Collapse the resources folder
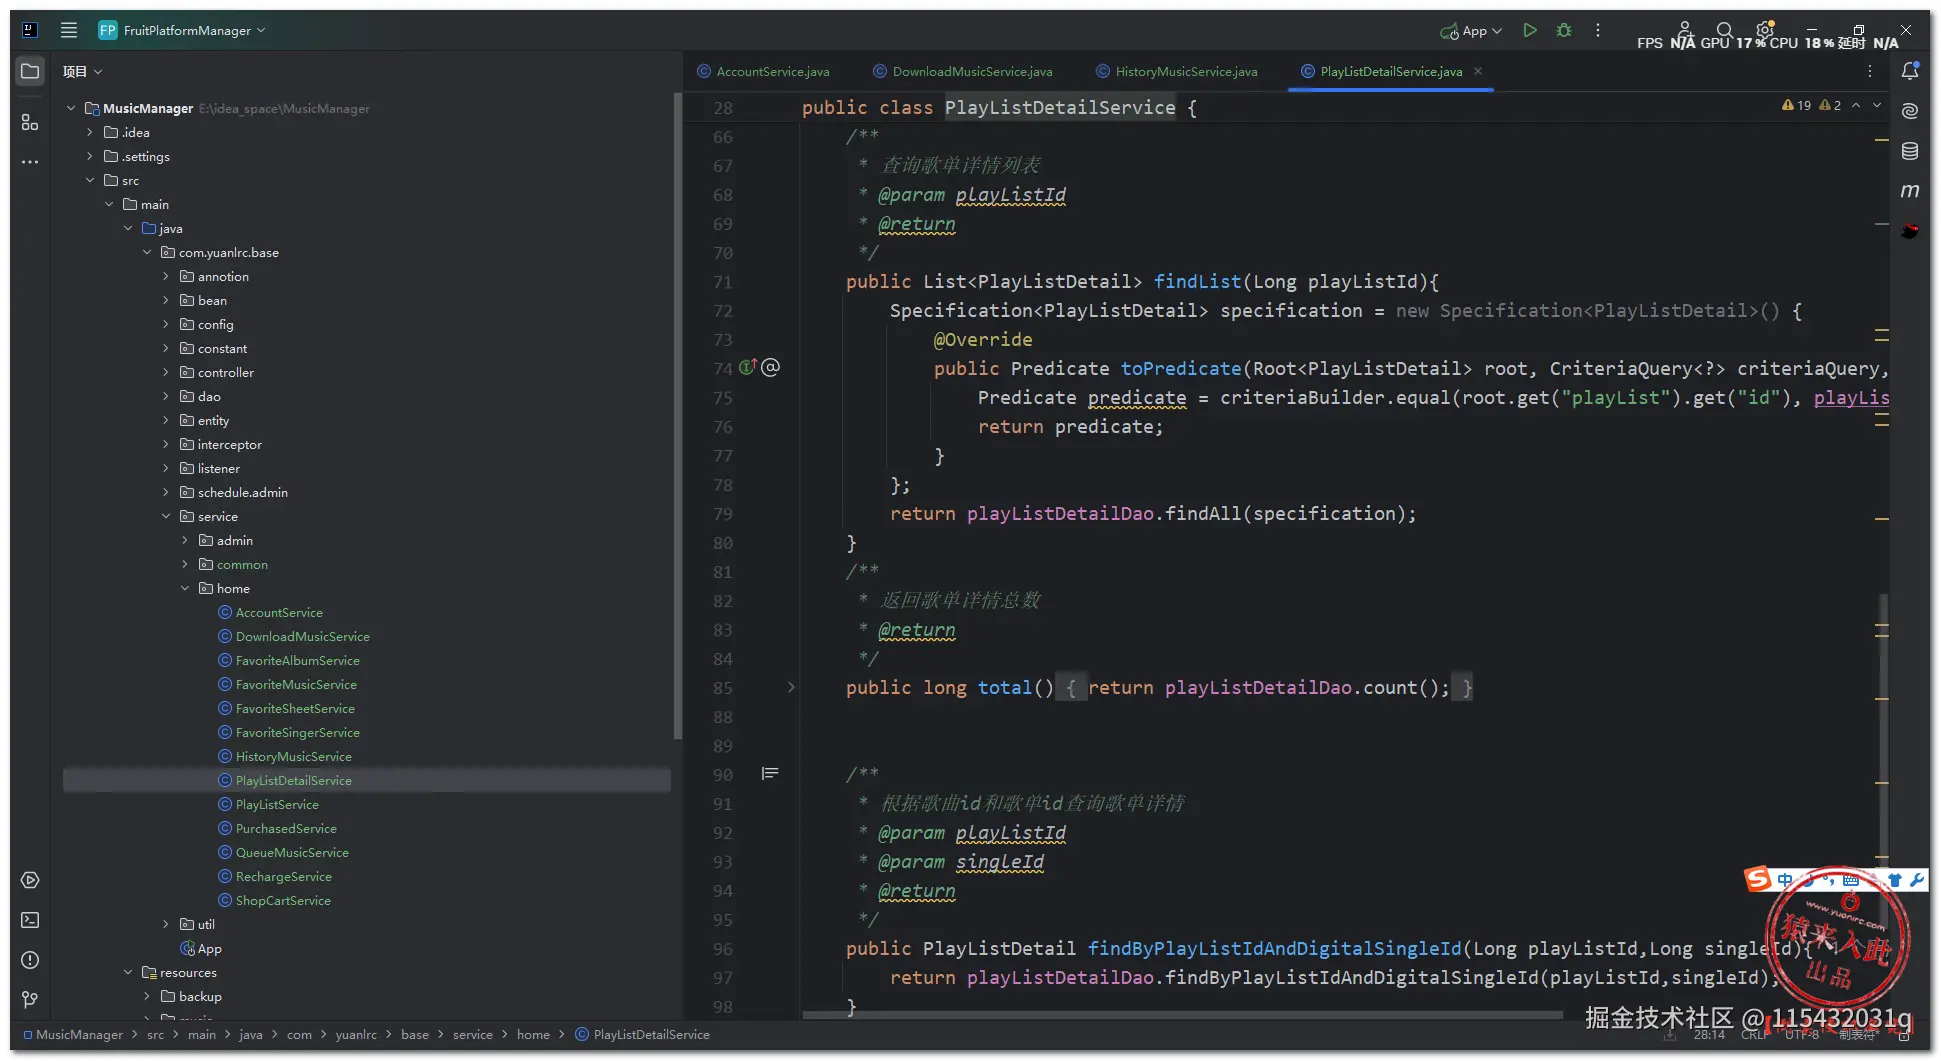1941x1061 pixels. coord(128,972)
